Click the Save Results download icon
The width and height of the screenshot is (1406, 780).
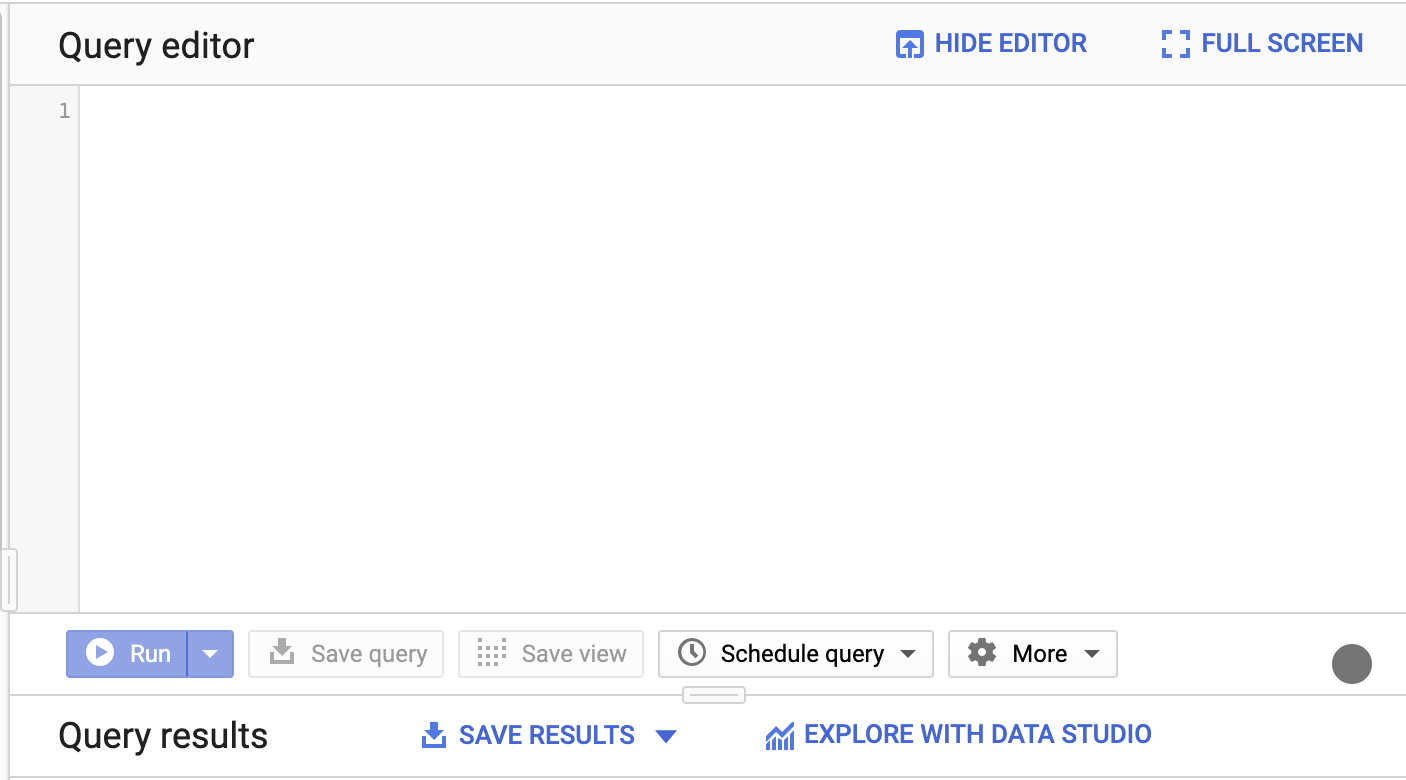pos(433,736)
